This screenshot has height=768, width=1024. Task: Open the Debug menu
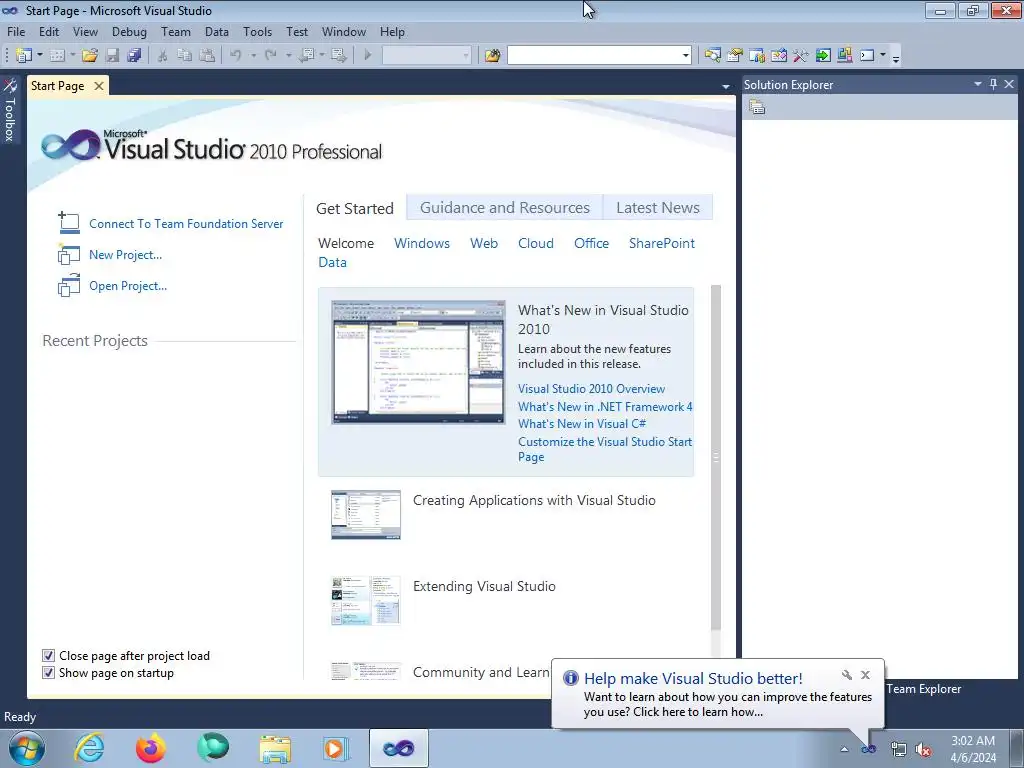(129, 31)
